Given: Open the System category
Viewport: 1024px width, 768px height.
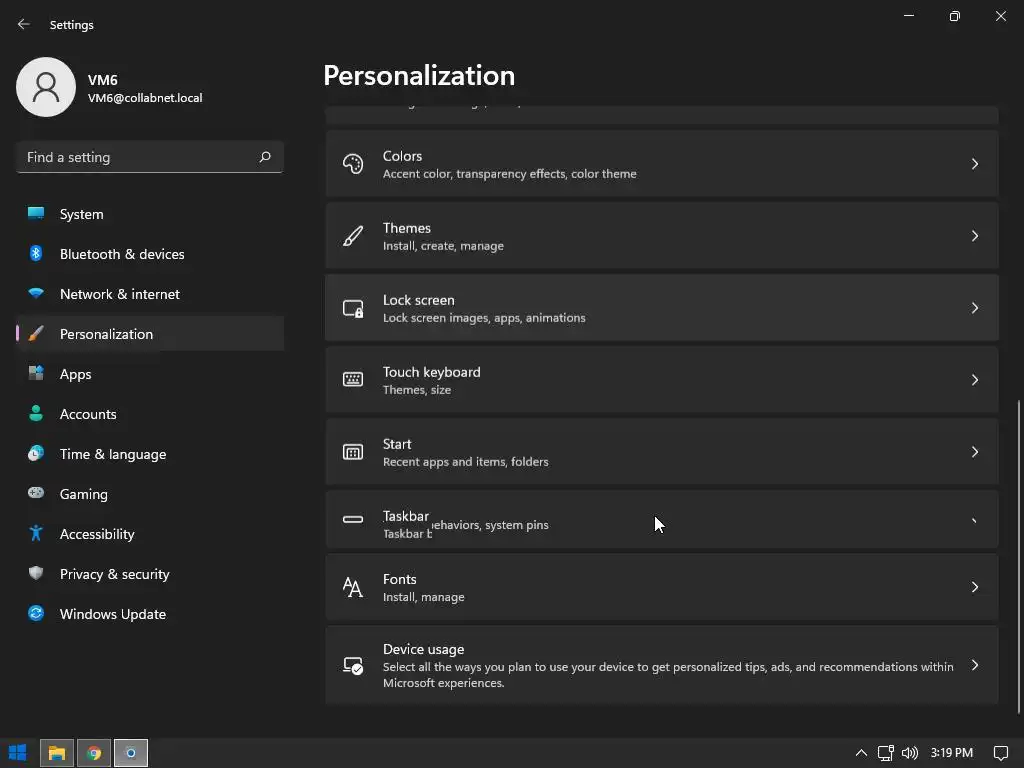Looking at the screenshot, I should point(82,214).
